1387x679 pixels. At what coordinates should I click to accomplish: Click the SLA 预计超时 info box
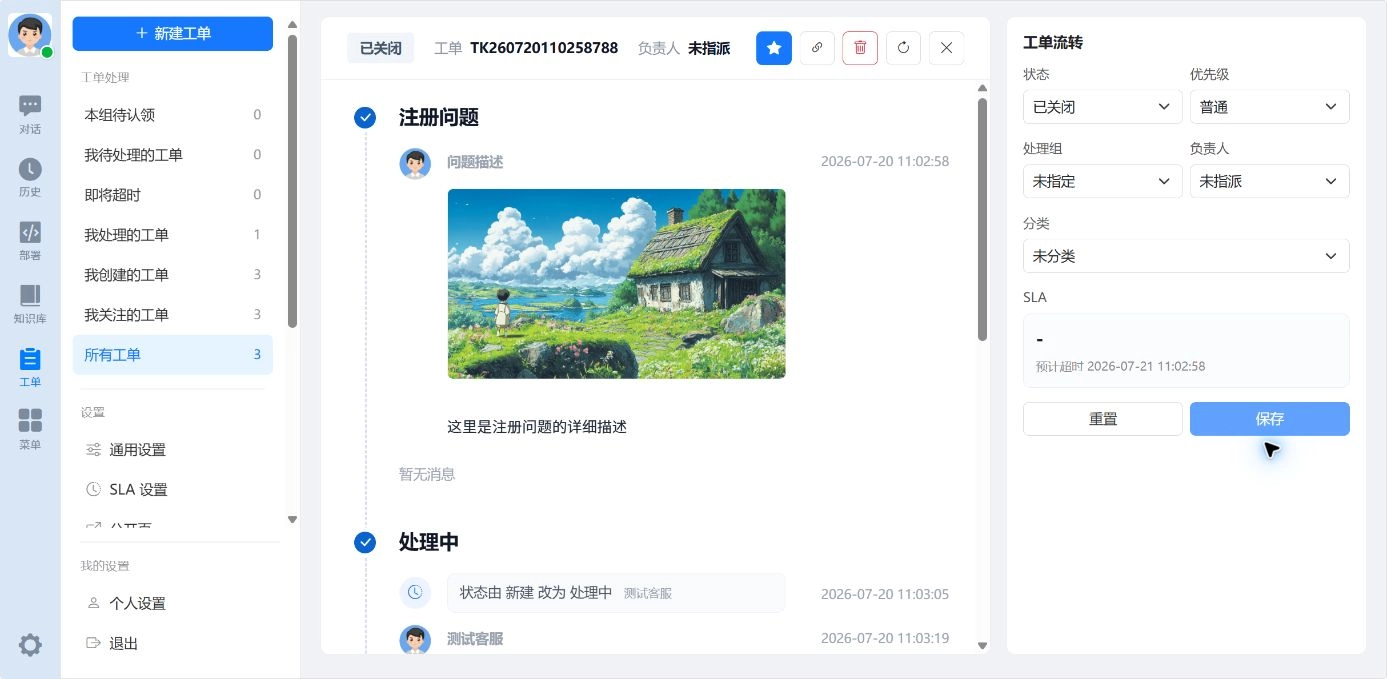tap(1186, 351)
